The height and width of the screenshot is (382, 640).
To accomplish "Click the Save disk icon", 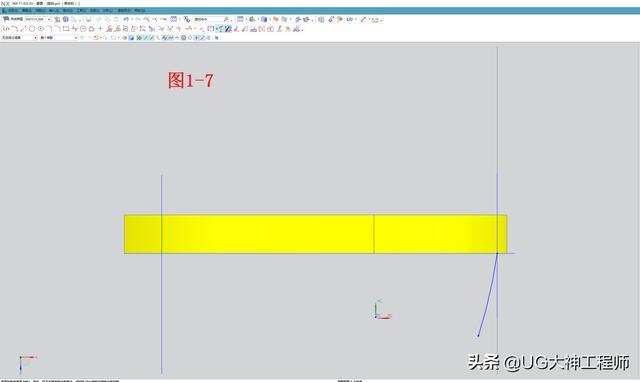I will click(x=89, y=19).
